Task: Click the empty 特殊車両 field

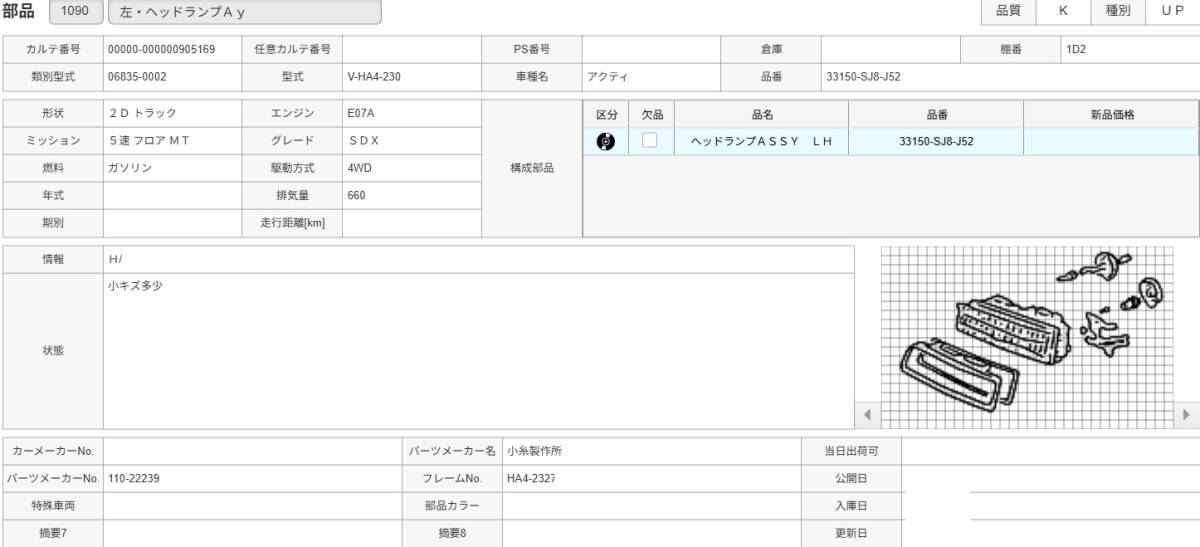Action: (252, 506)
